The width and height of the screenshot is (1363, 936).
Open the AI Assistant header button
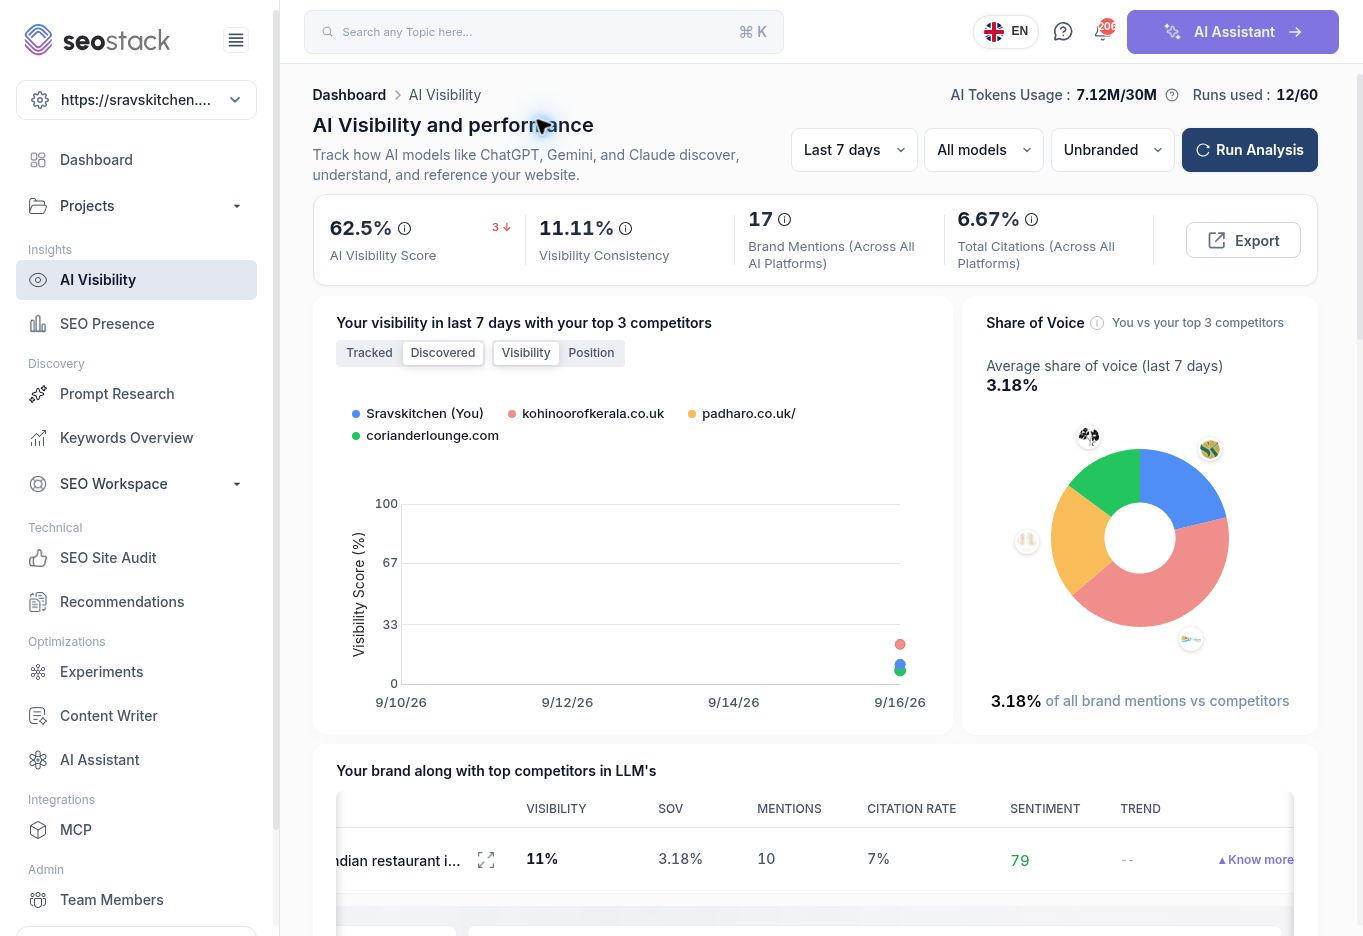point(1233,32)
